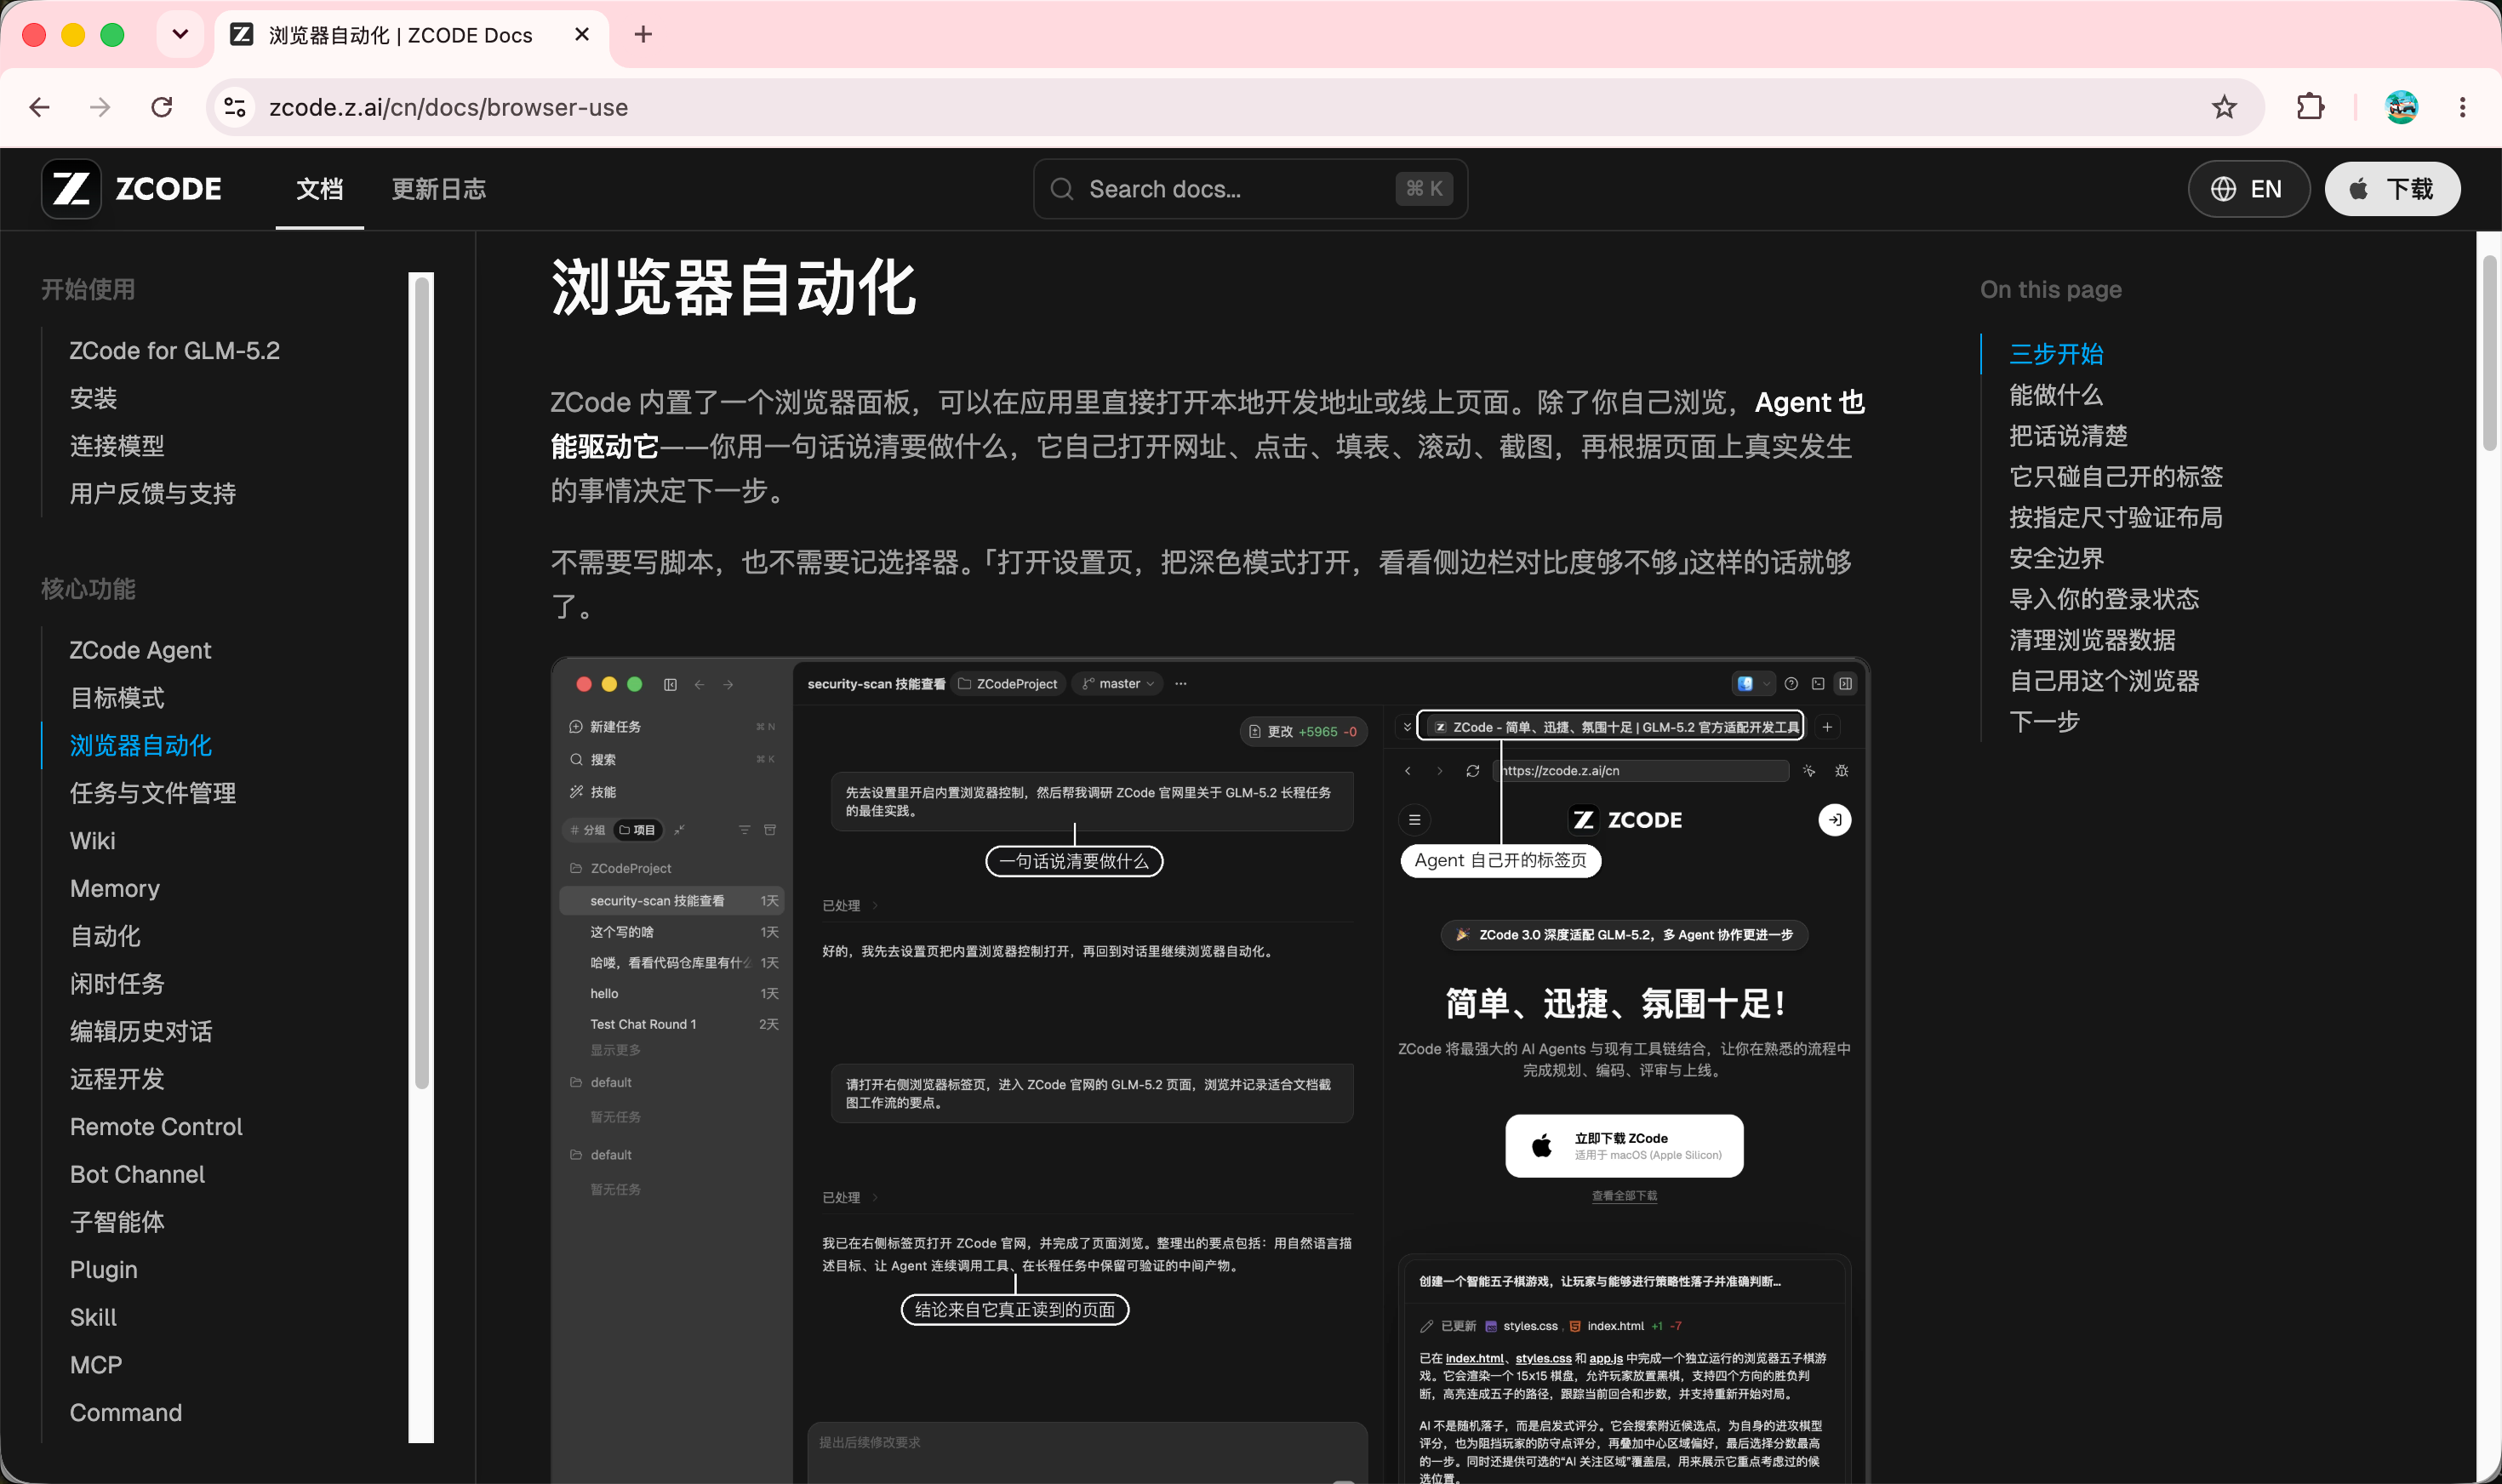Viewport: 2502px width, 1484px height.
Task: Open the MCP sidebar page
Action: [x=96, y=1365]
